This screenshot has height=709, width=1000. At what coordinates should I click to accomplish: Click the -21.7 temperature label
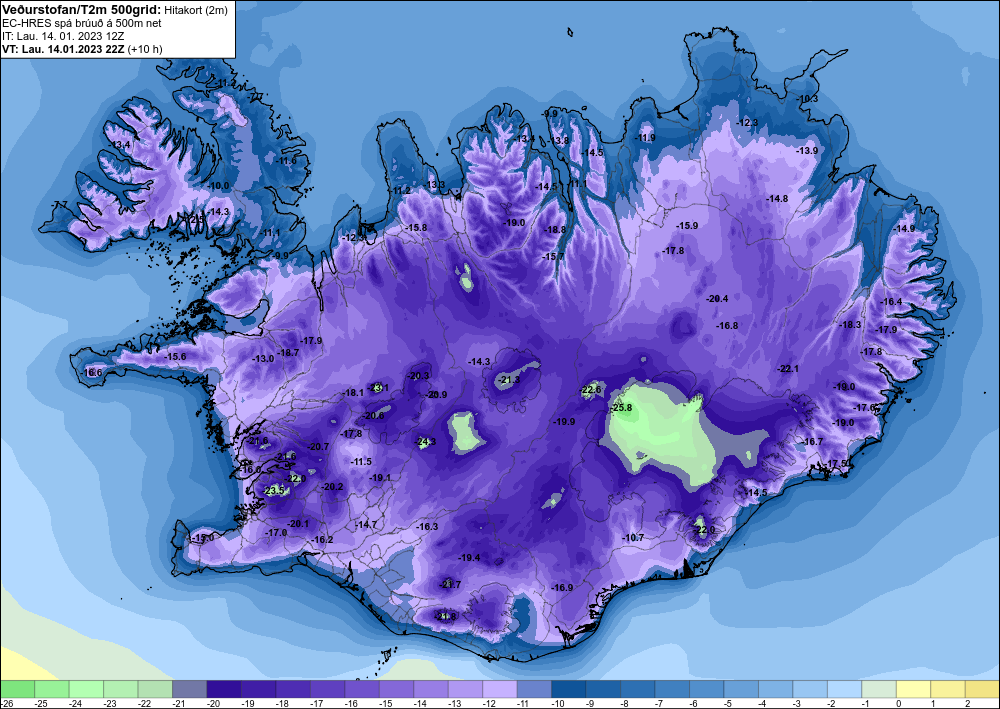click(450, 584)
